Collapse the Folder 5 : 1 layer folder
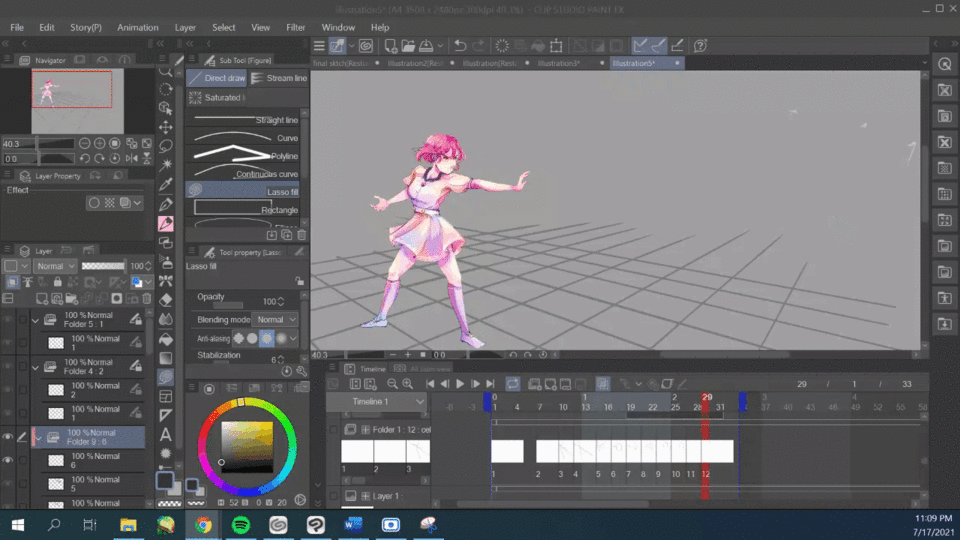Viewport: 960px width, 540px height. [35, 320]
